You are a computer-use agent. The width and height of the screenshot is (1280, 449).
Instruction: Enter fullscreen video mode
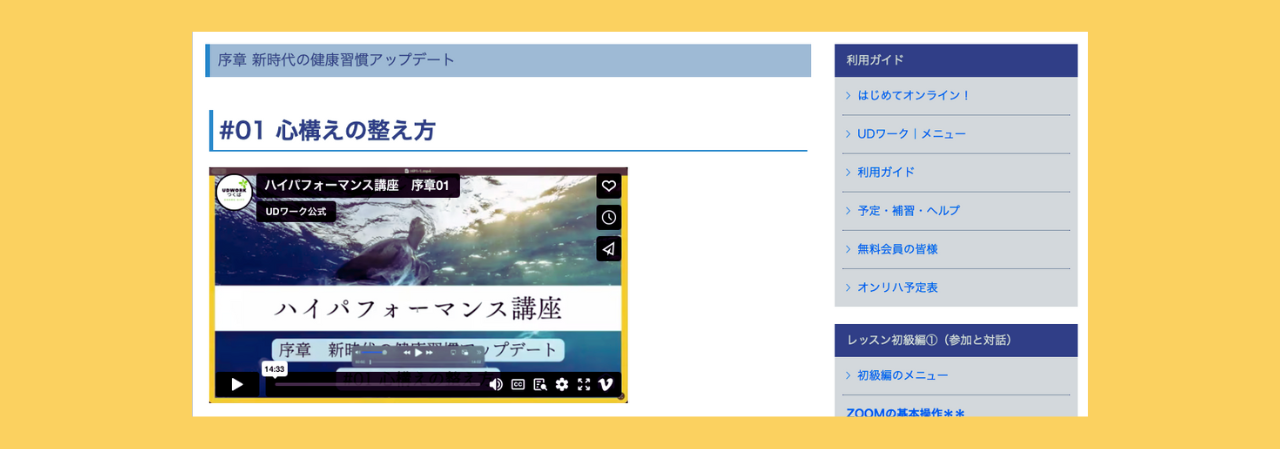(583, 384)
